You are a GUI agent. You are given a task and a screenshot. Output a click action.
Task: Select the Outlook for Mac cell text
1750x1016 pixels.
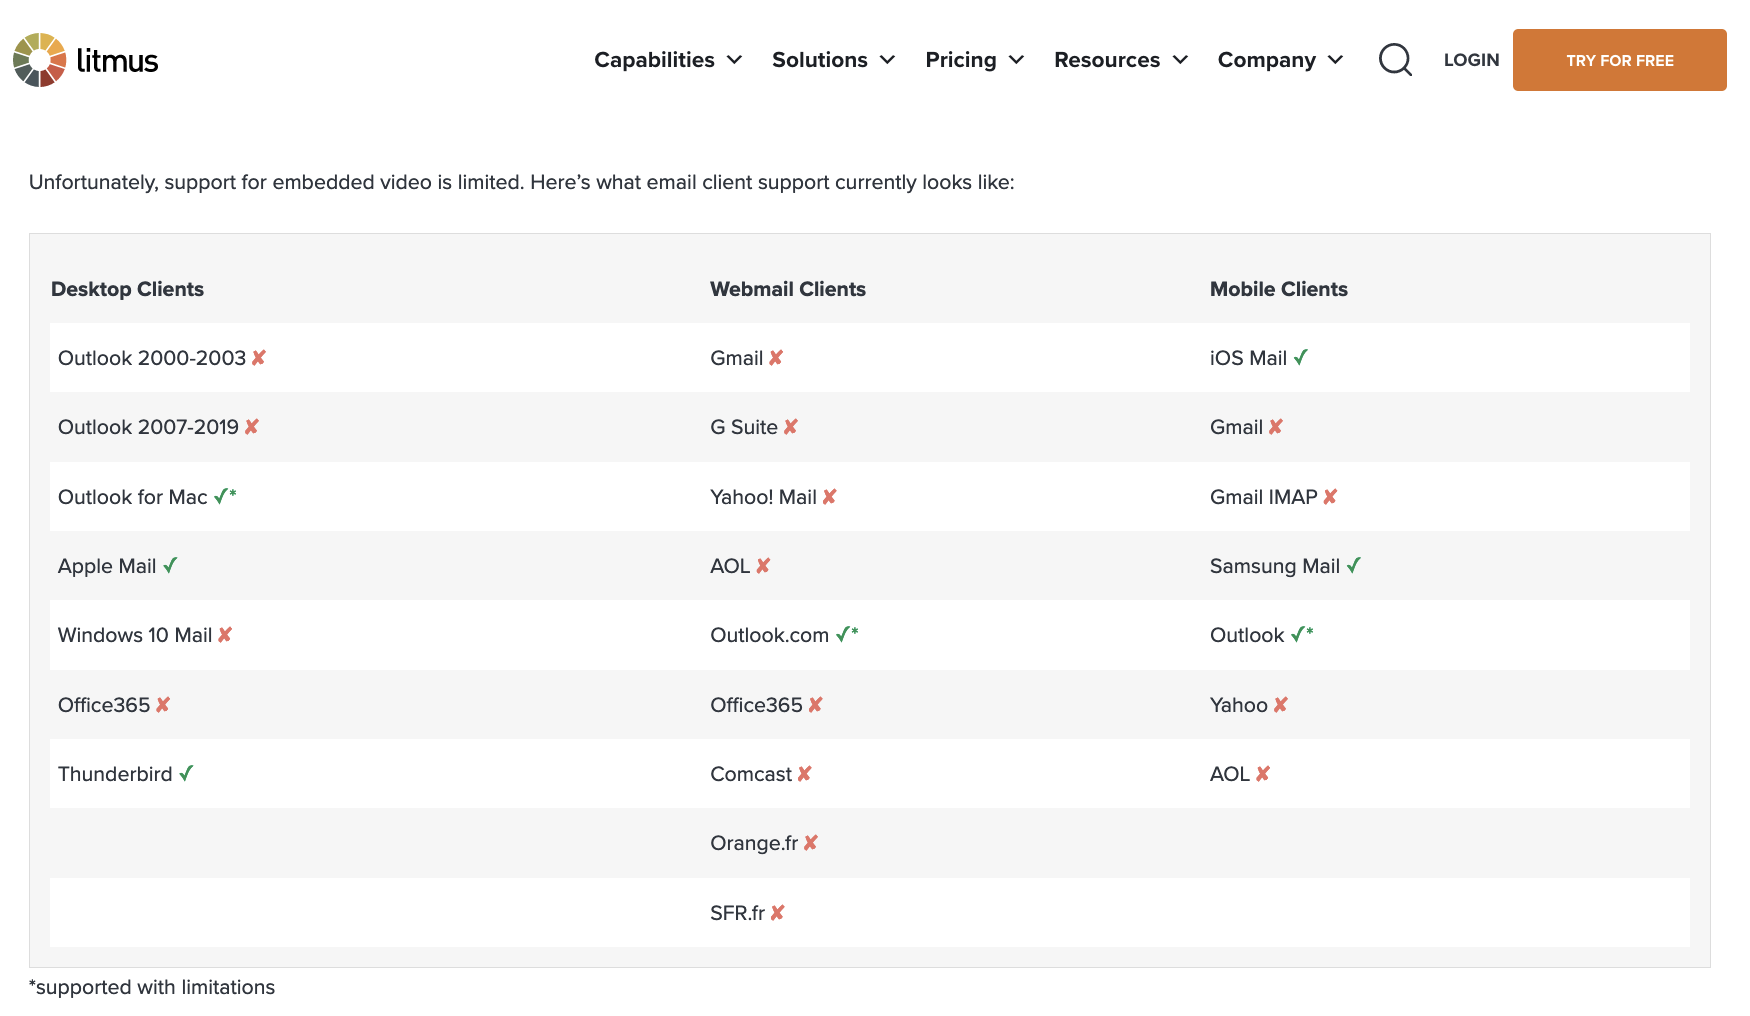(133, 497)
